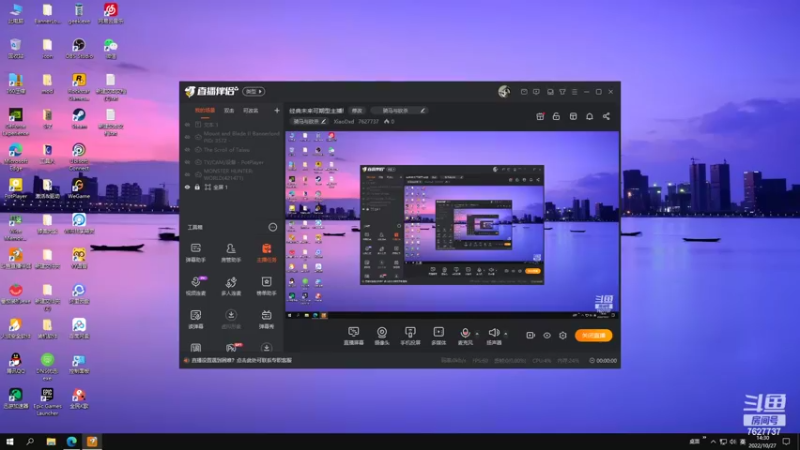Open customer service link in bottom notice bar

pos(241,360)
